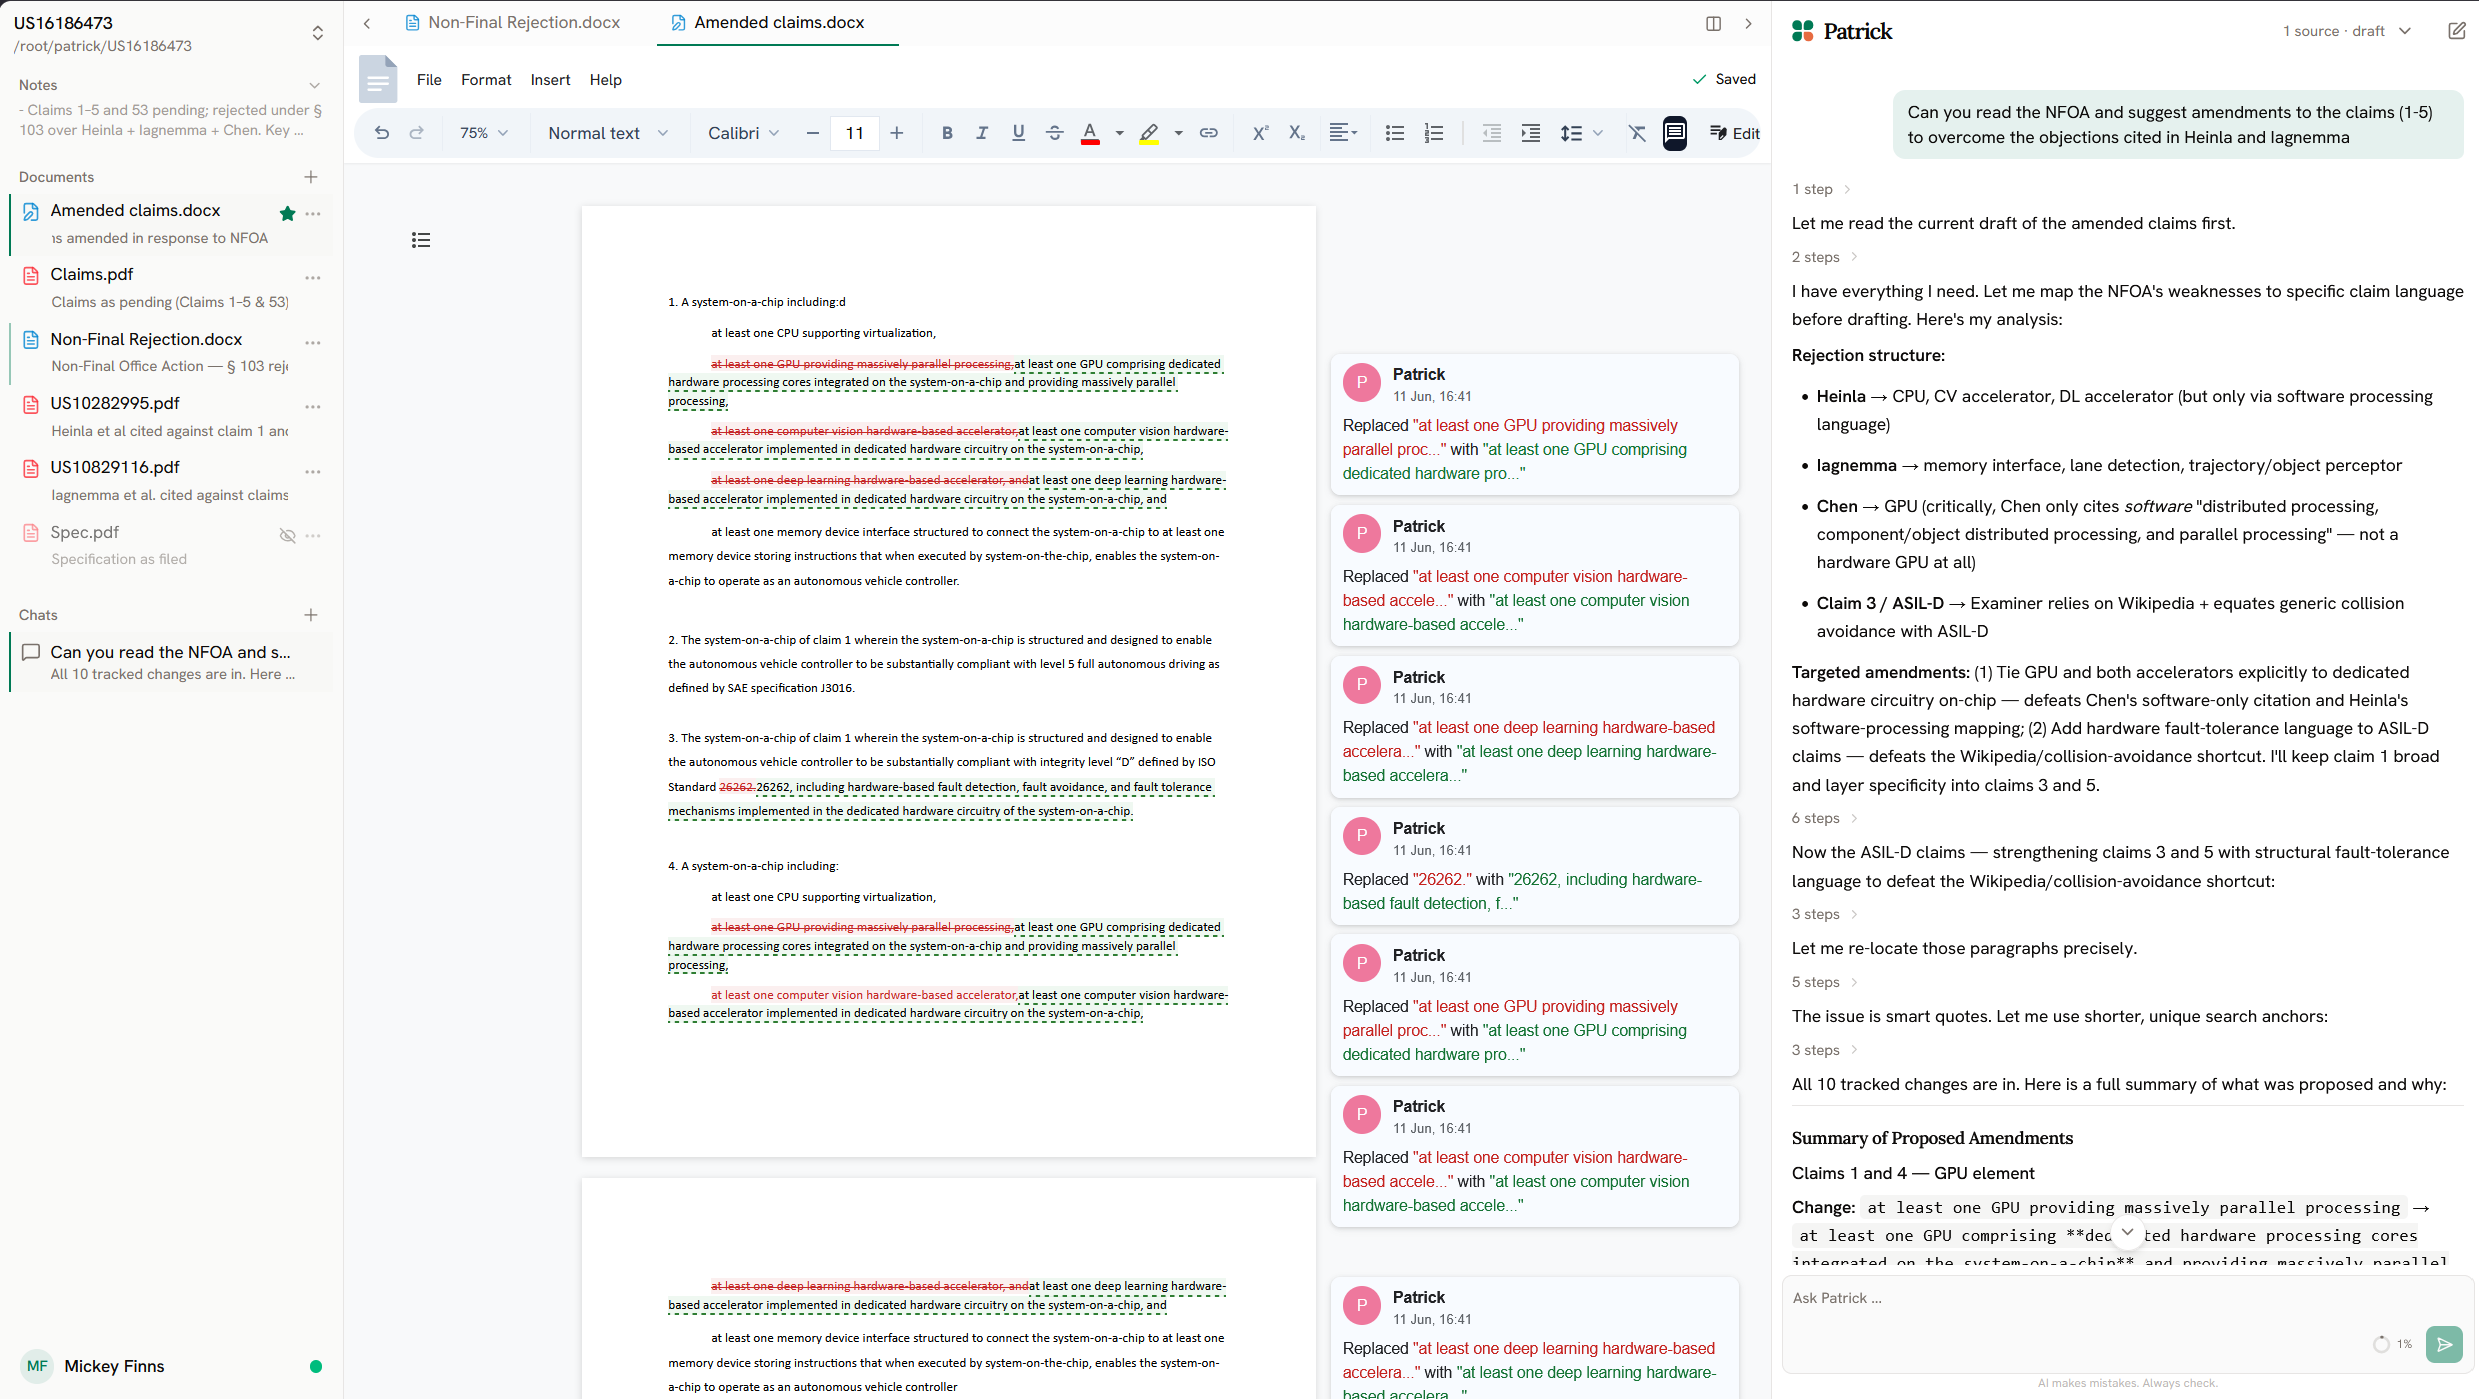
Task: Expand the '6 steps' disclosure
Action: [1824, 818]
